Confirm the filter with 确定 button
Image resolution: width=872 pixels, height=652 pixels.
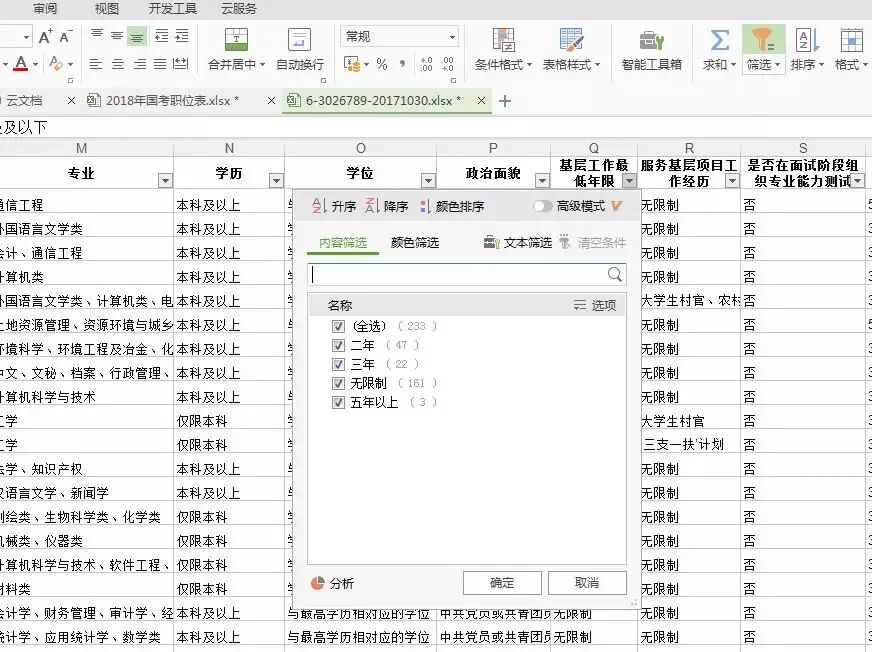pyautogui.click(x=501, y=582)
